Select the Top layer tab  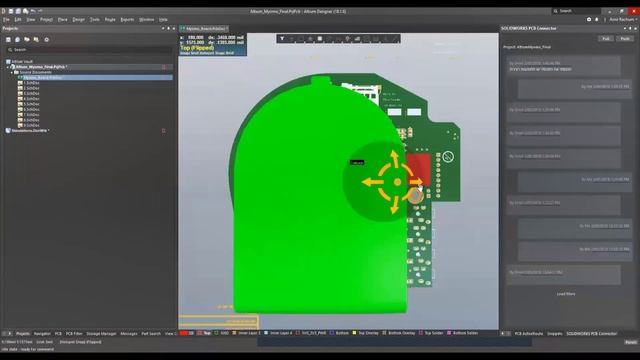click(x=204, y=333)
